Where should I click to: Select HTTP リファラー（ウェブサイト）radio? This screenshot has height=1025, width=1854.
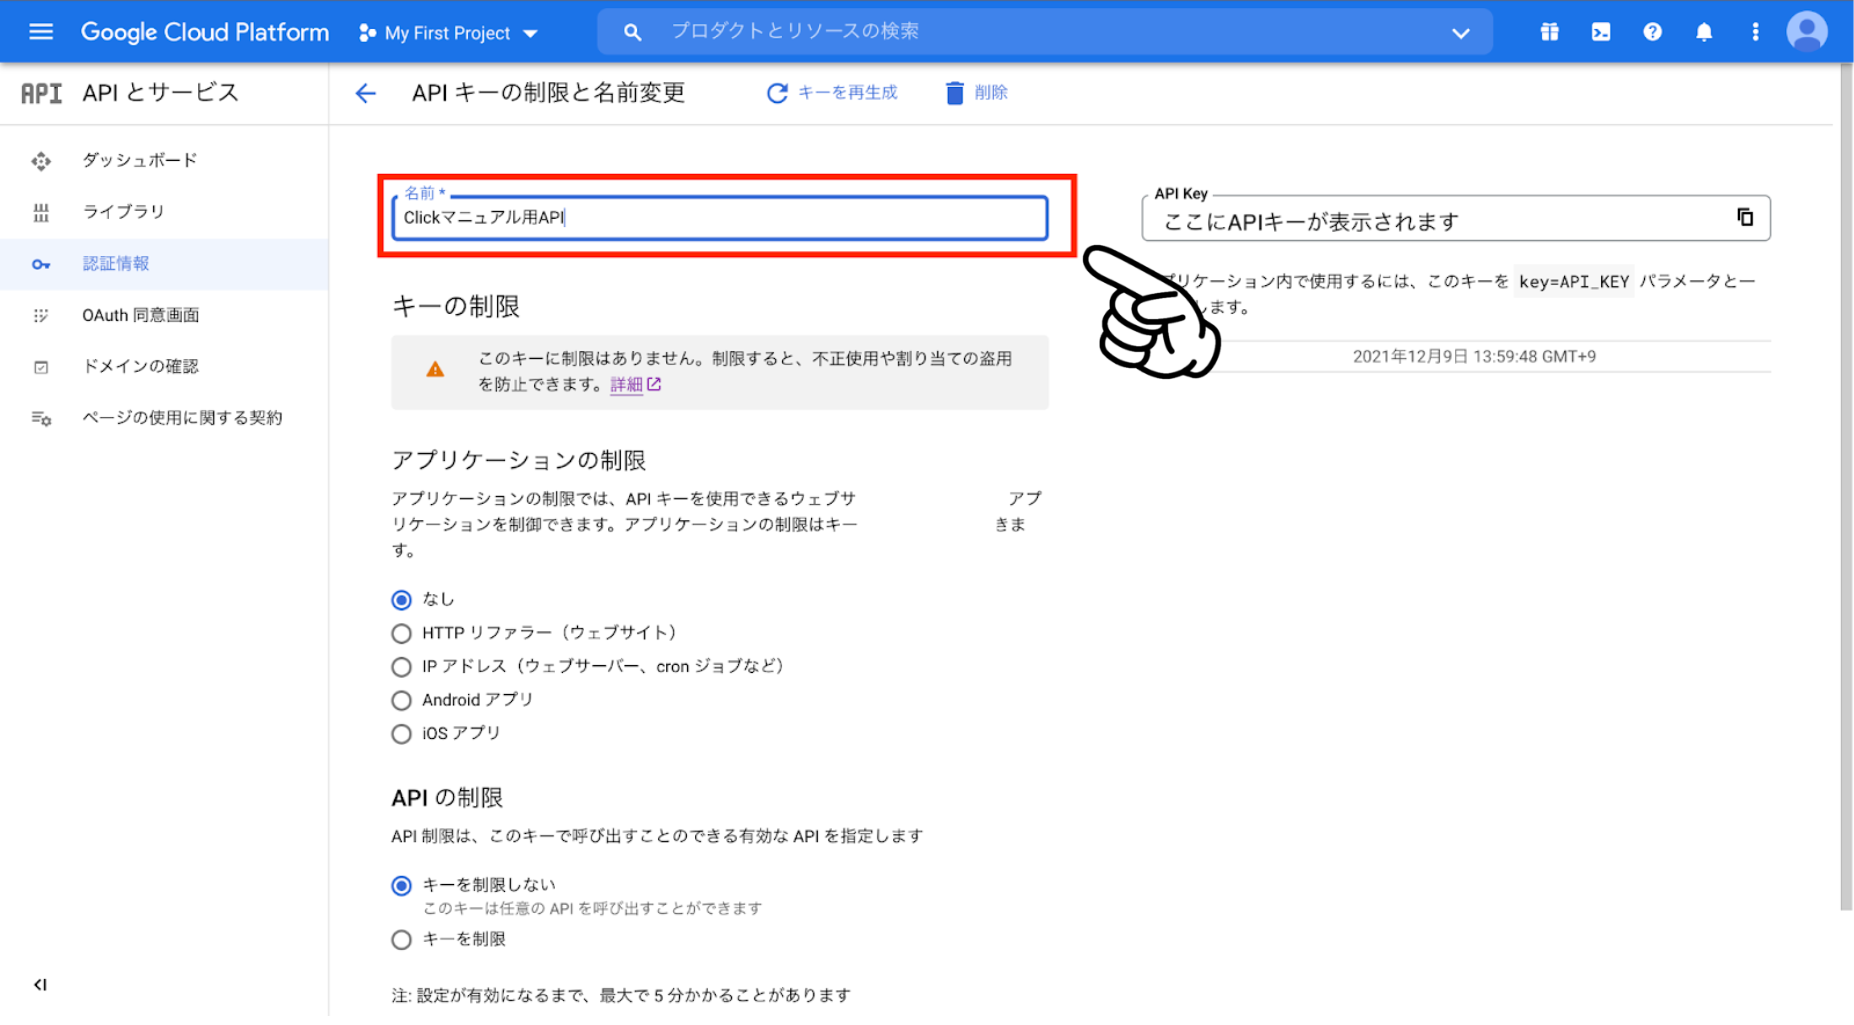click(x=401, y=633)
